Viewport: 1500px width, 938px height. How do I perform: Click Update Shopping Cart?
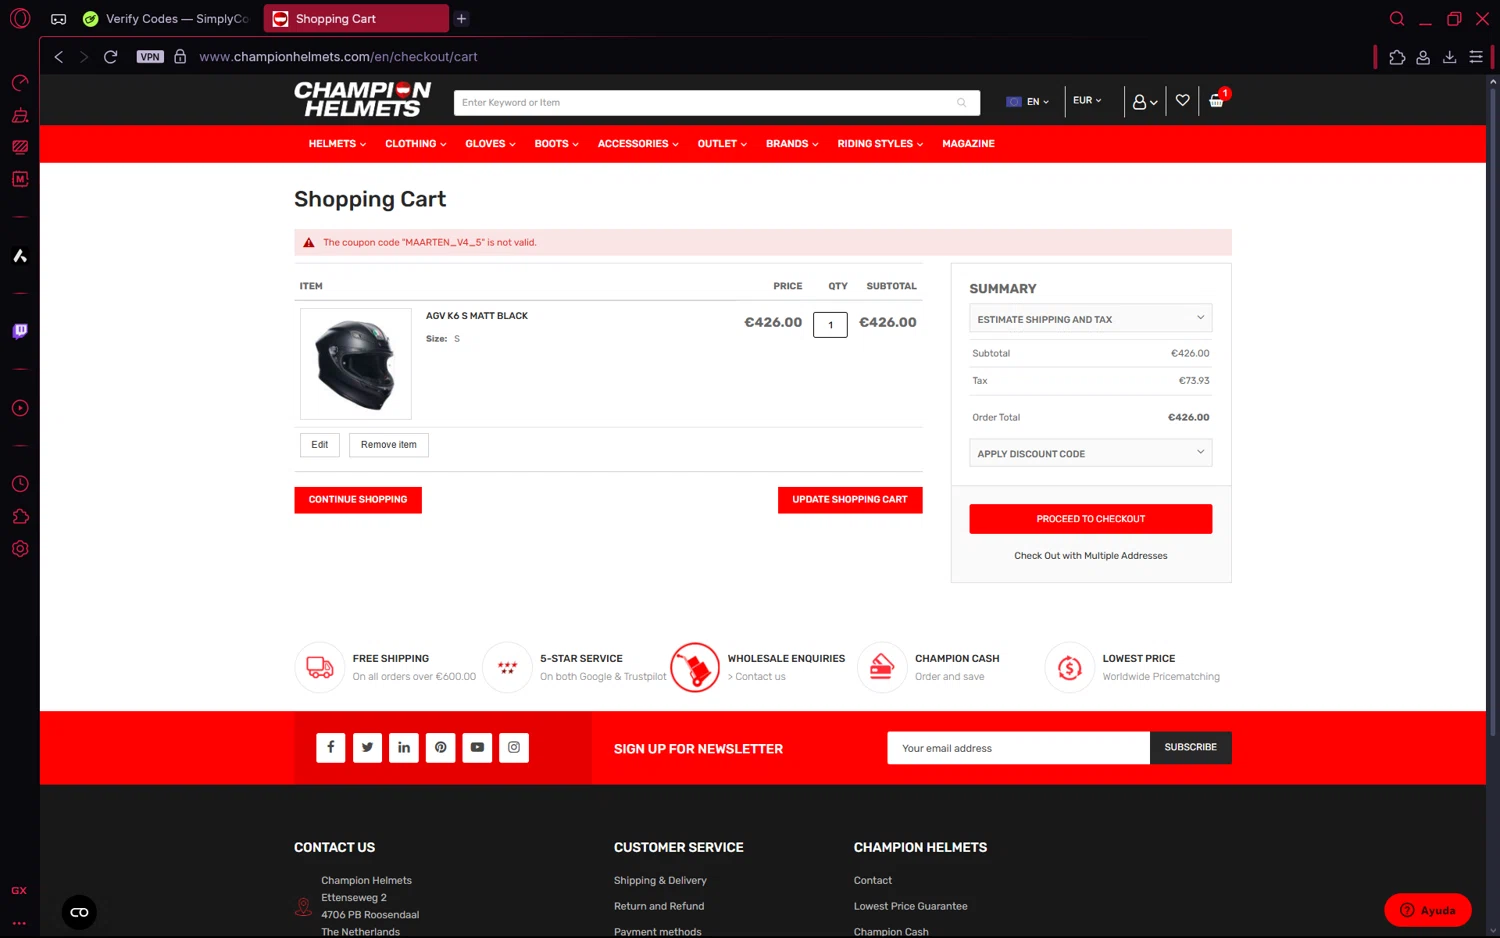[x=850, y=500]
